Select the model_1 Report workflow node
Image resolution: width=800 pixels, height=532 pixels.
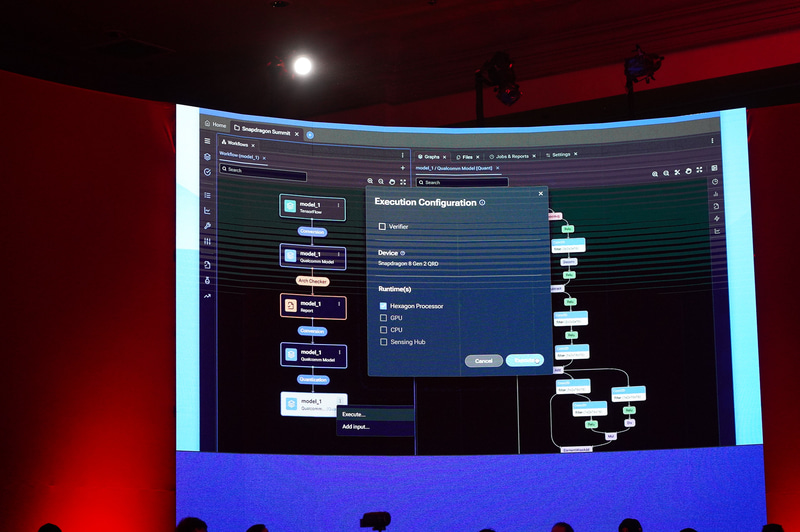[x=313, y=306]
